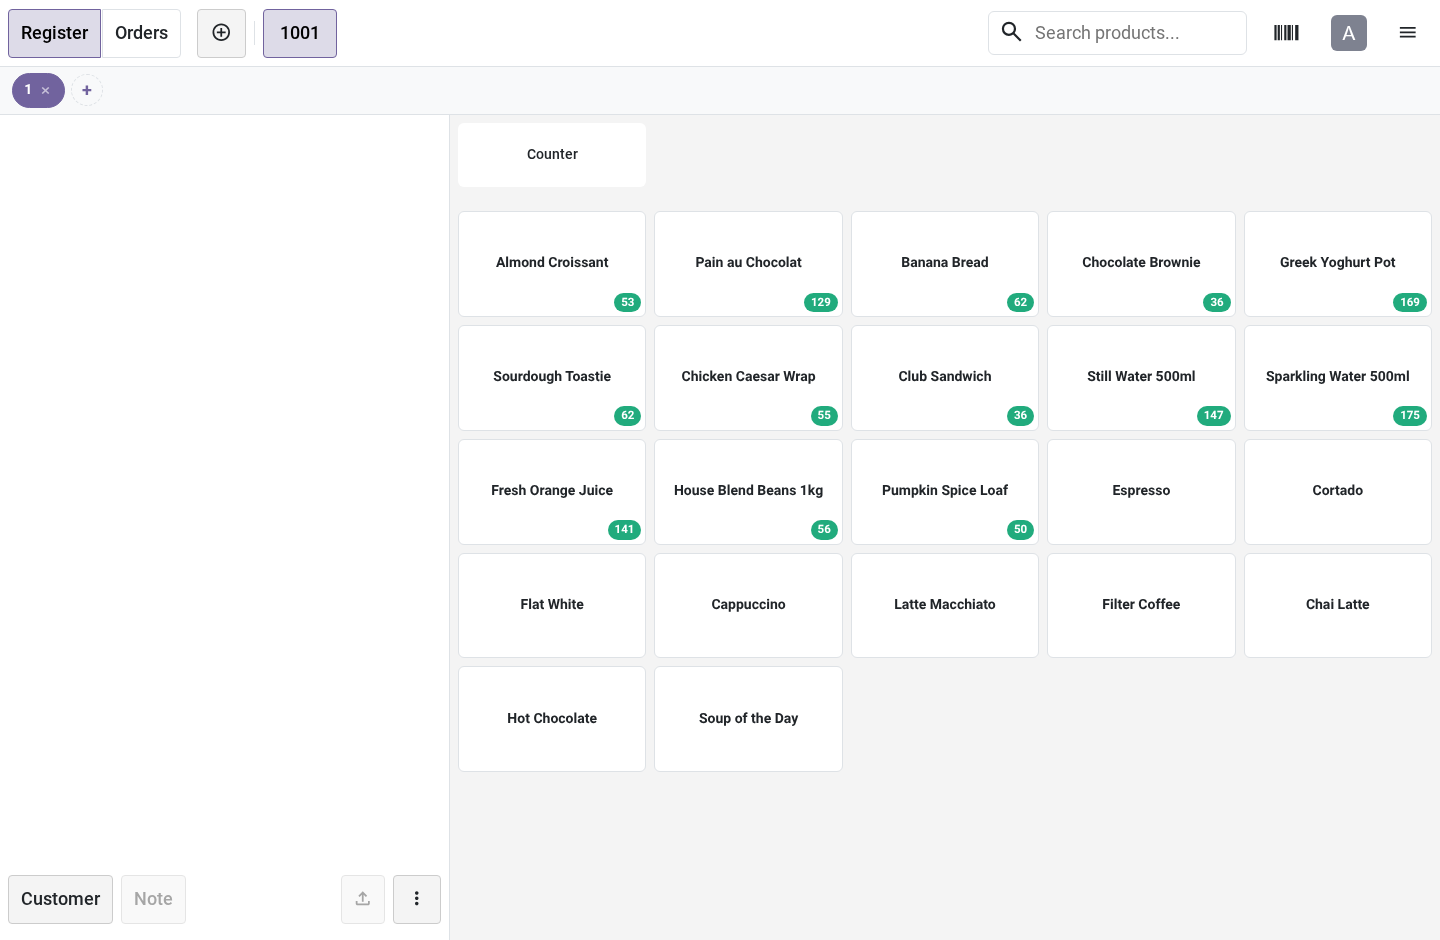The image size is (1440, 940).
Task: Click the search magnifier icon
Action: tap(1012, 32)
